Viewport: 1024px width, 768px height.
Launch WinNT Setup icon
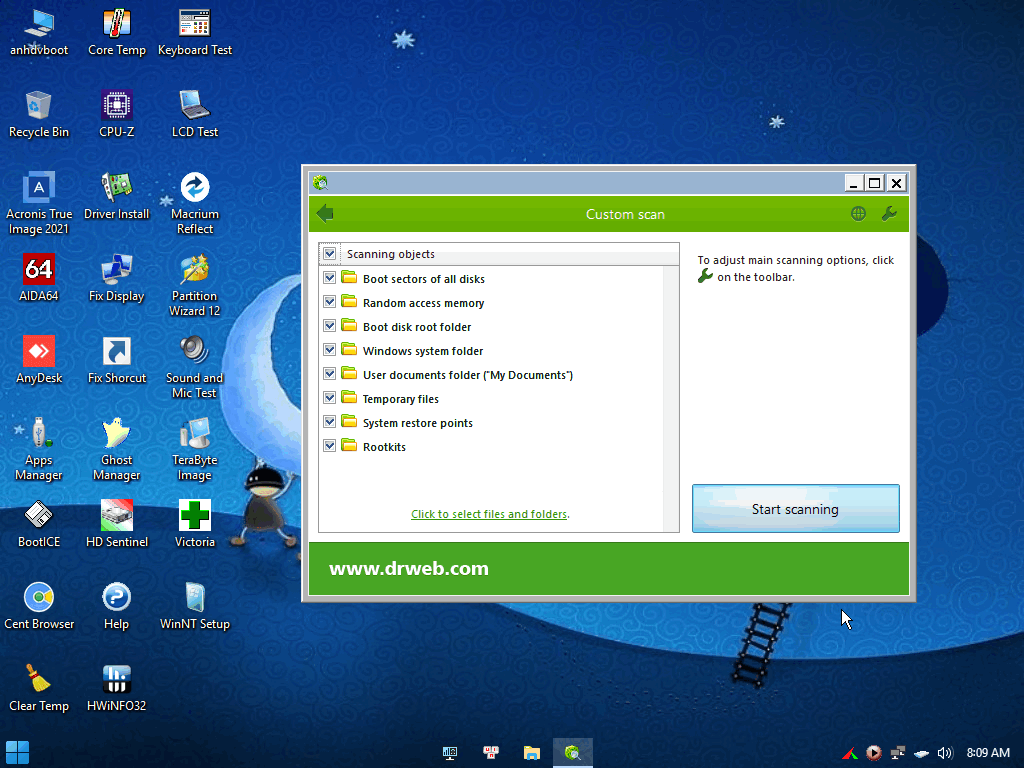pos(195,606)
